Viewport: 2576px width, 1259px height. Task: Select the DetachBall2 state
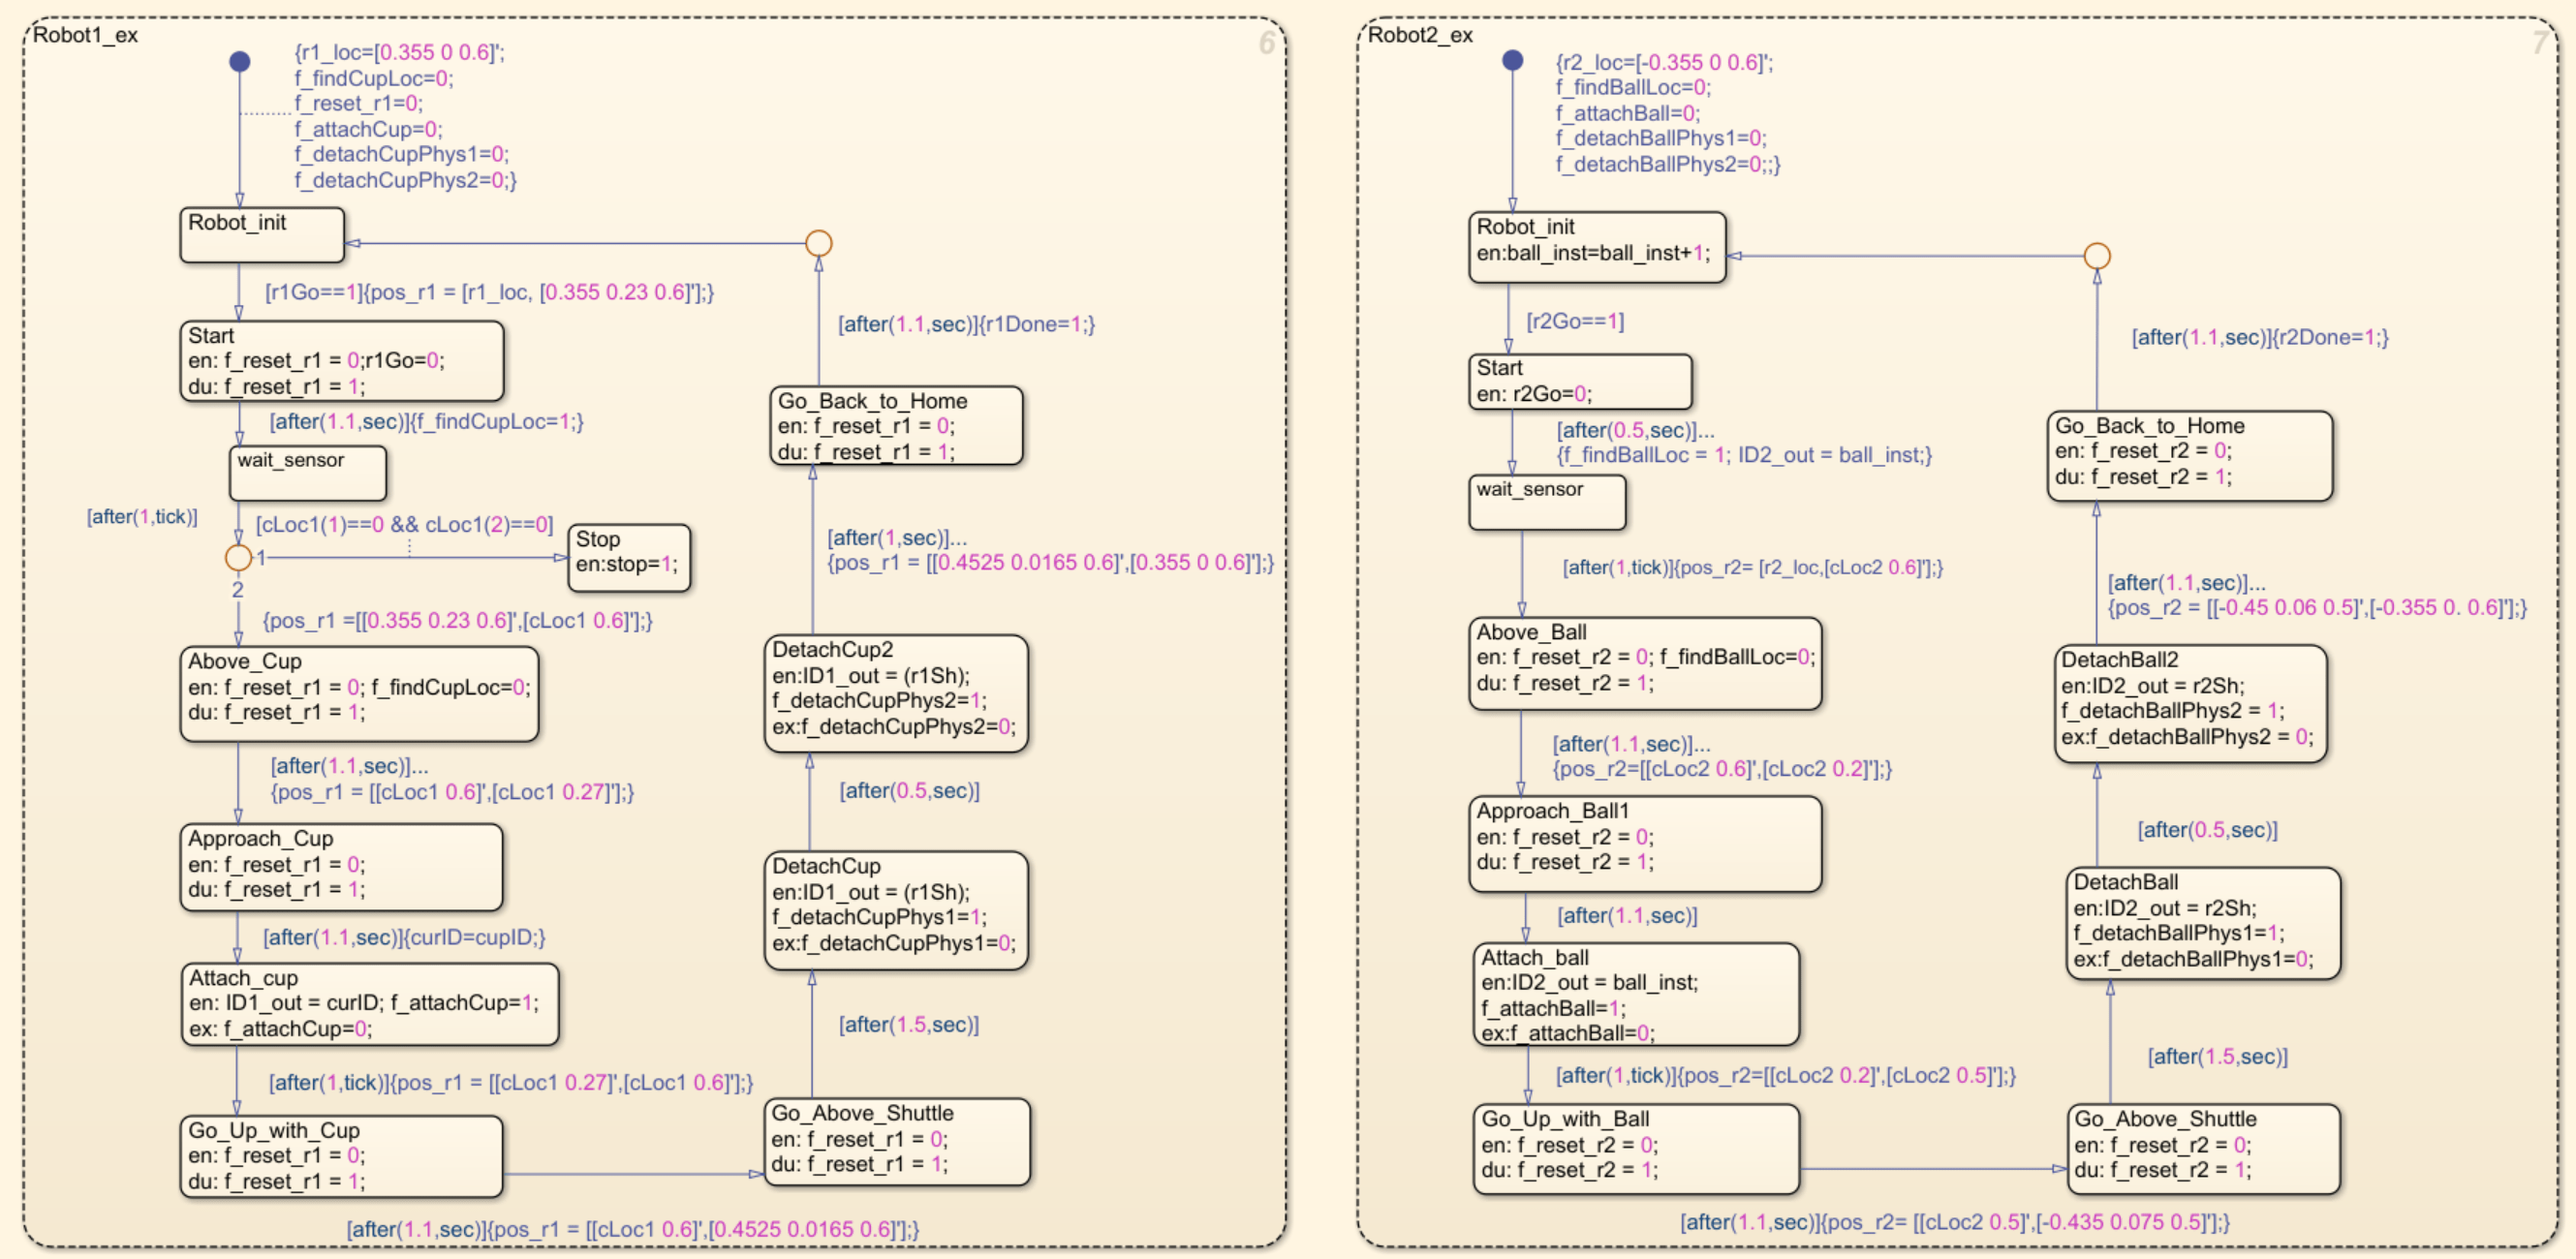pyautogui.click(x=2190, y=703)
